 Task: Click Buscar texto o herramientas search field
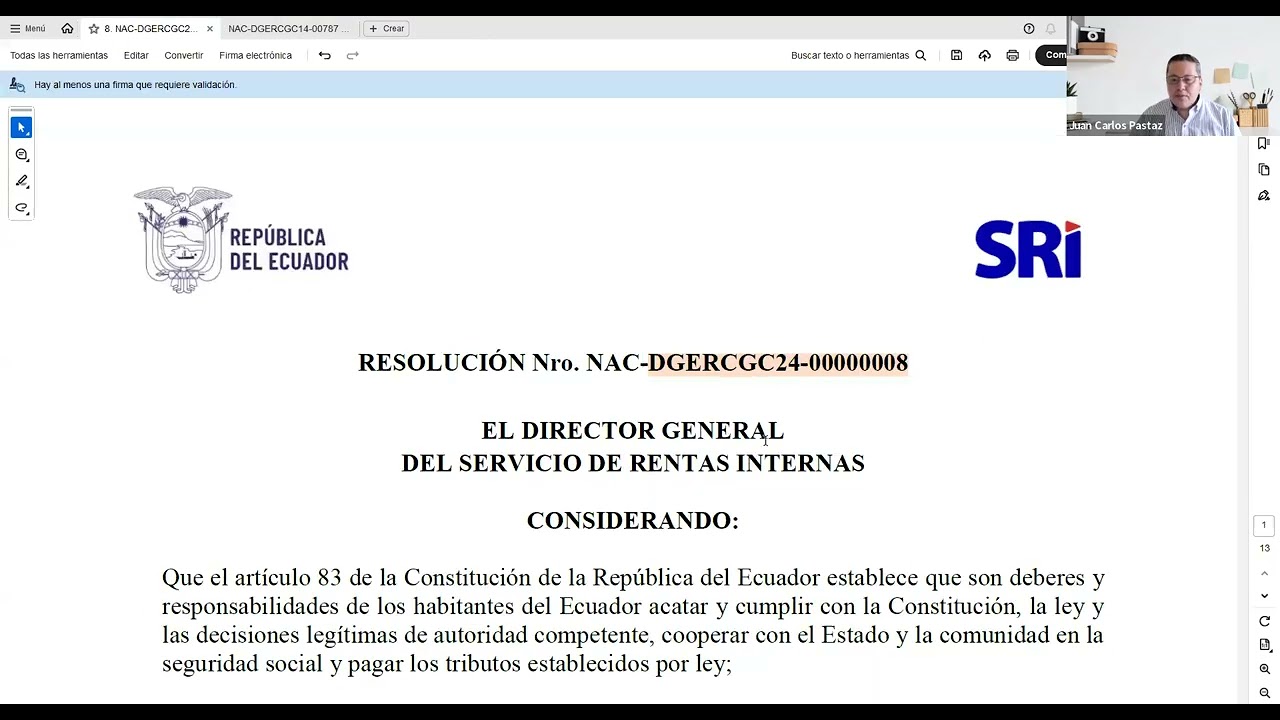coord(850,56)
